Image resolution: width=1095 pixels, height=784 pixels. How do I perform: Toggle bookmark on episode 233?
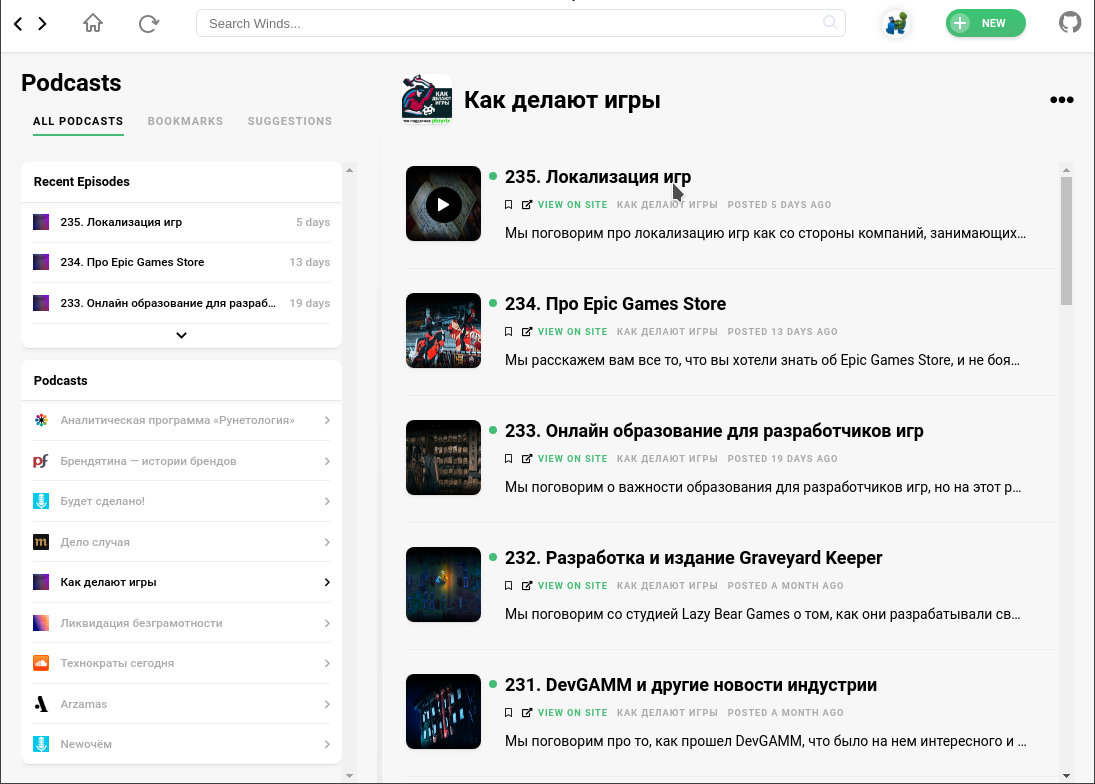coord(508,459)
